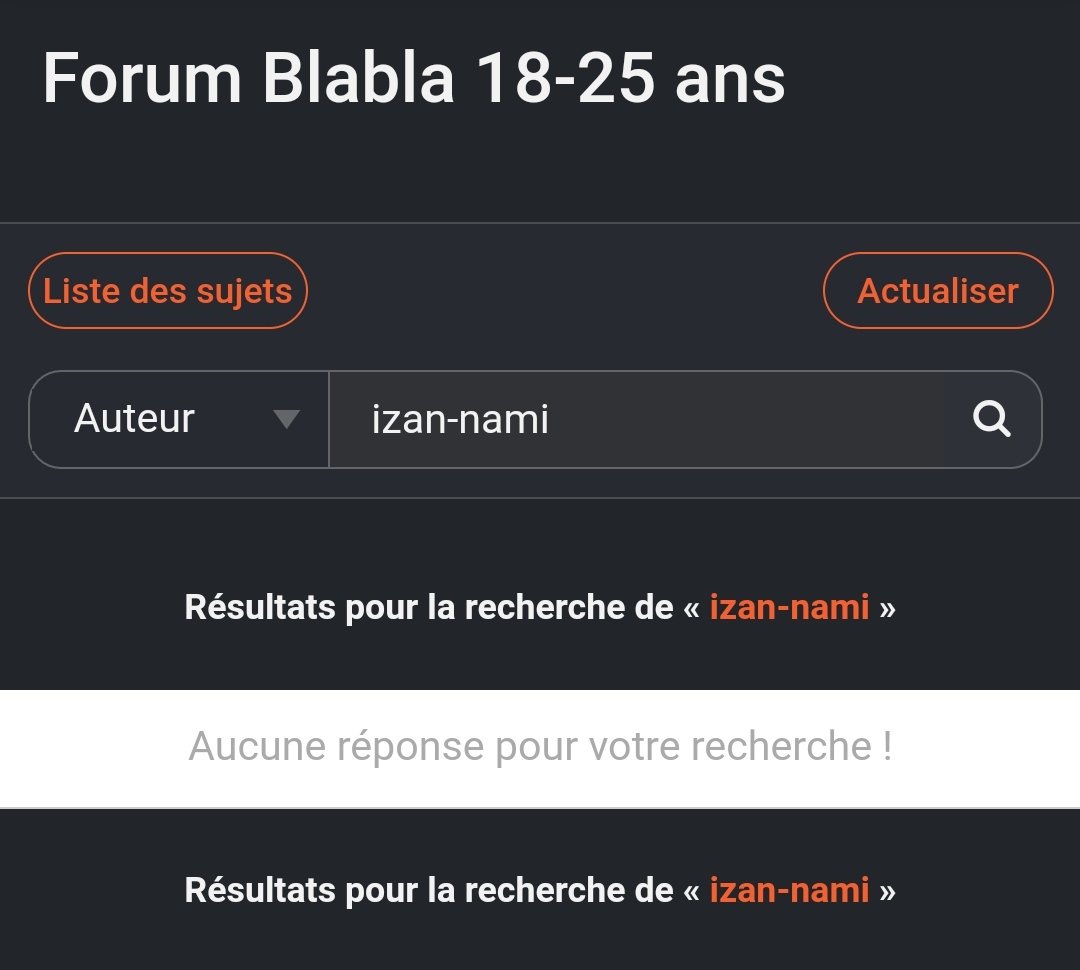This screenshot has width=1080, height=970.
Task: Refresh with the Actualiser button
Action: [x=938, y=291]
